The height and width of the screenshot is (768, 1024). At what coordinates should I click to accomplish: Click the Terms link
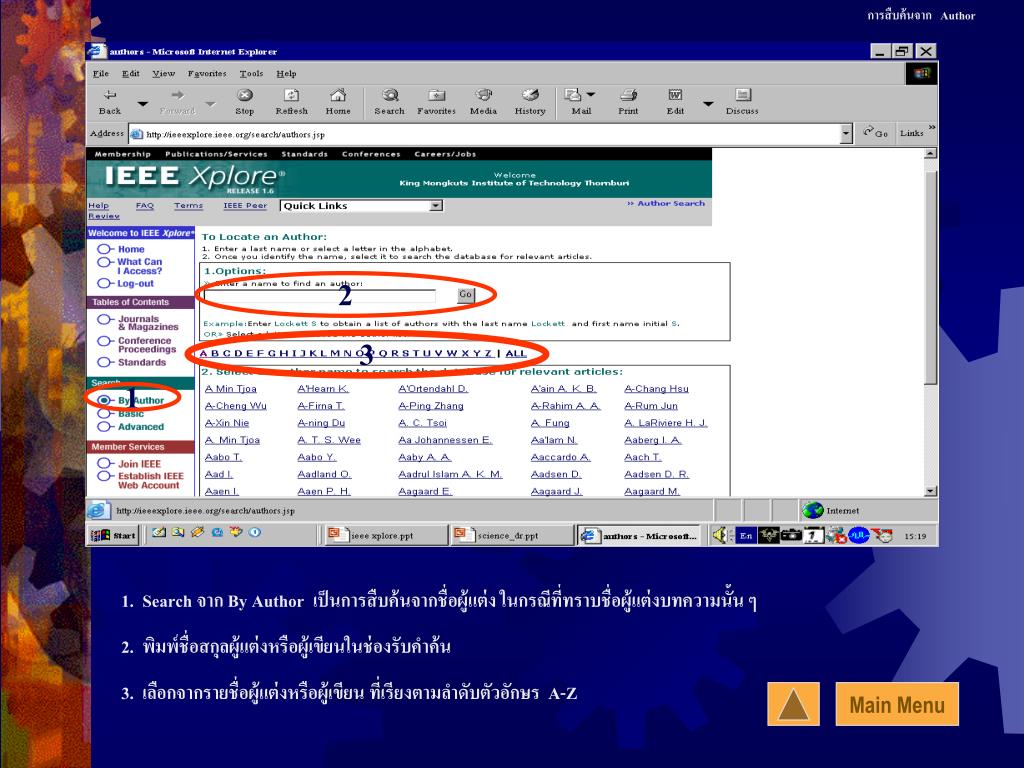click(188, 206)
